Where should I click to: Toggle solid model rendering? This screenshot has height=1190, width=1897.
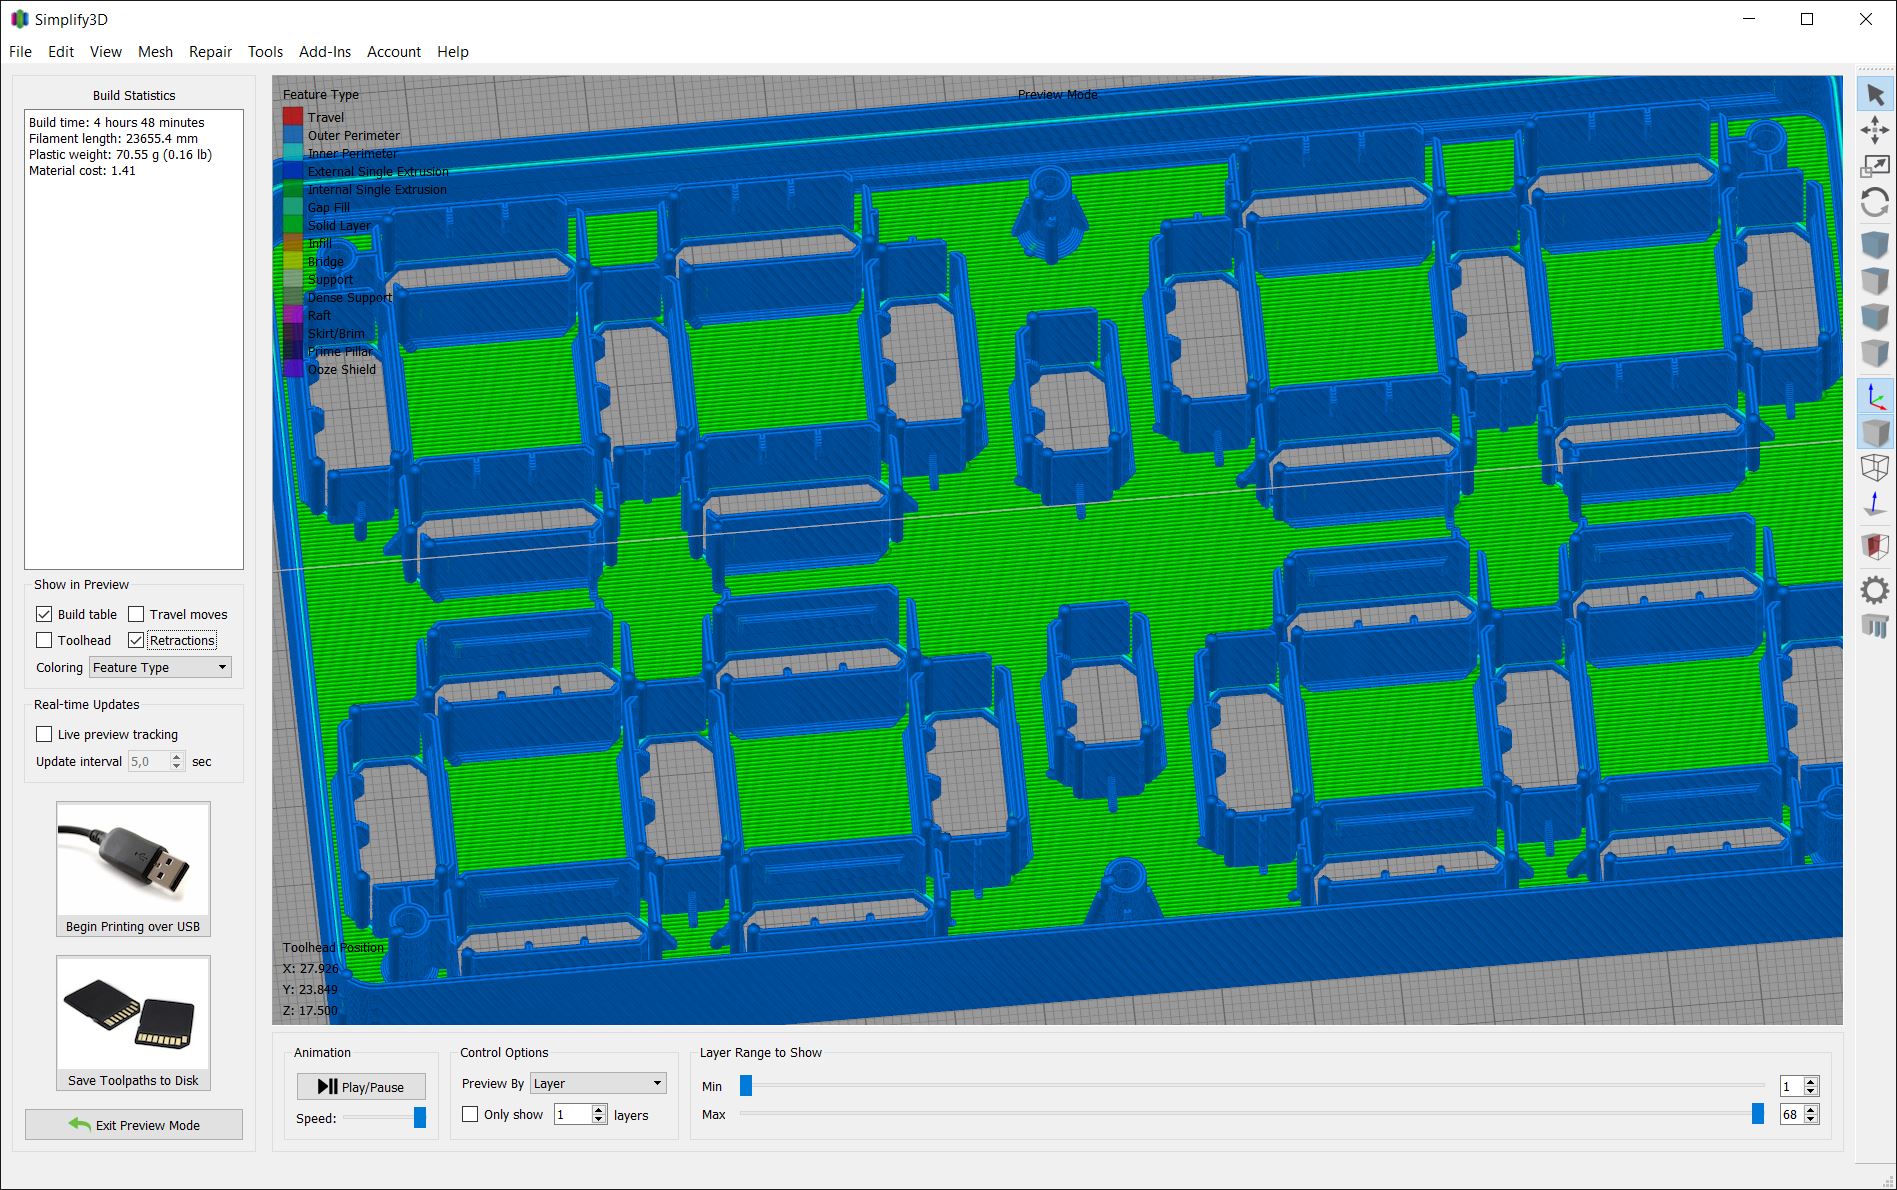pos(1875,432)
